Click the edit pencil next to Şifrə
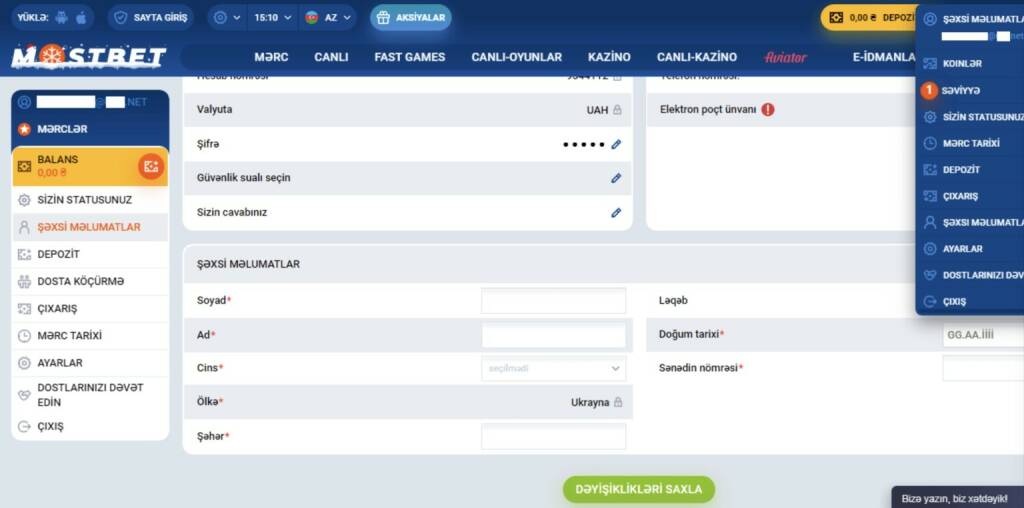 point(616,144)
